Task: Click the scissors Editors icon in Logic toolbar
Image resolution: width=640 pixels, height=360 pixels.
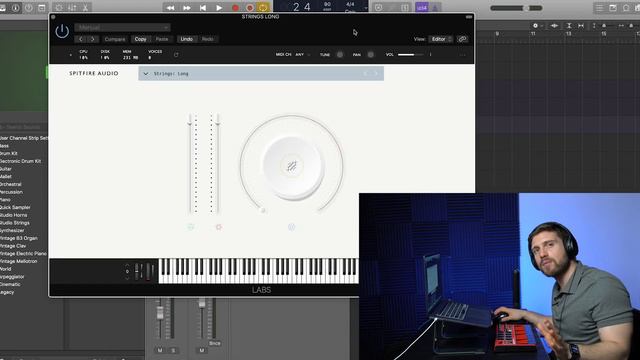Action: [85, 7]
